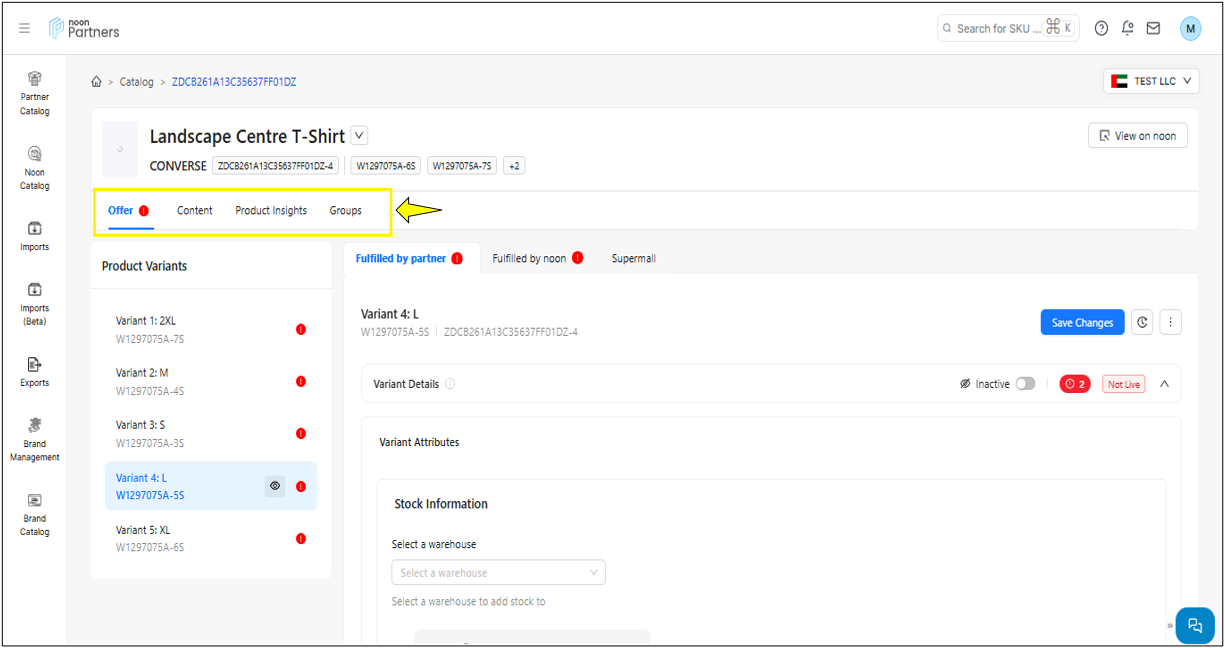This screenshot has width=1225, height=648.
Task: Click the red 2 errors badge
Action: 1075,384
